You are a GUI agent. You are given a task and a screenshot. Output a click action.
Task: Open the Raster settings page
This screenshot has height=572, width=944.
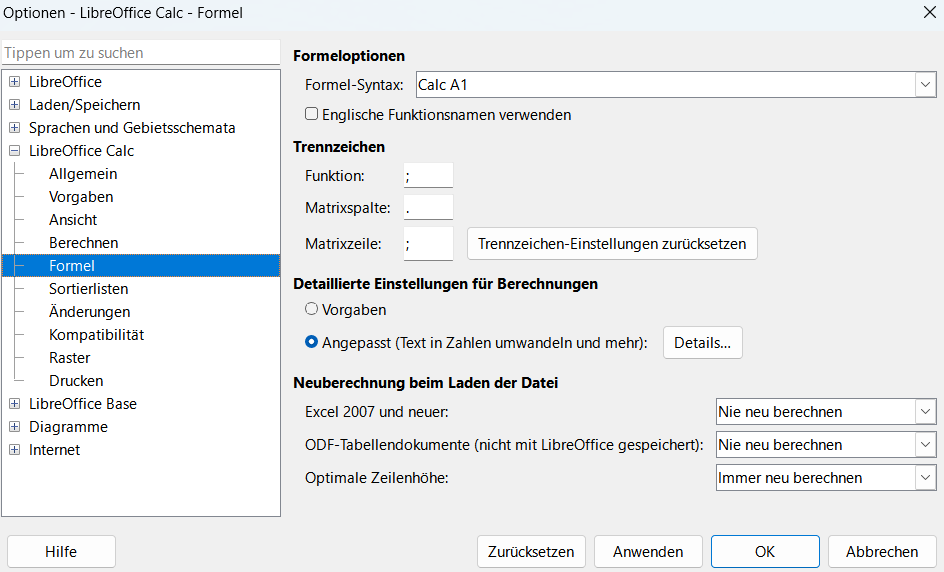pyautogui.click(x=70, y=358)
